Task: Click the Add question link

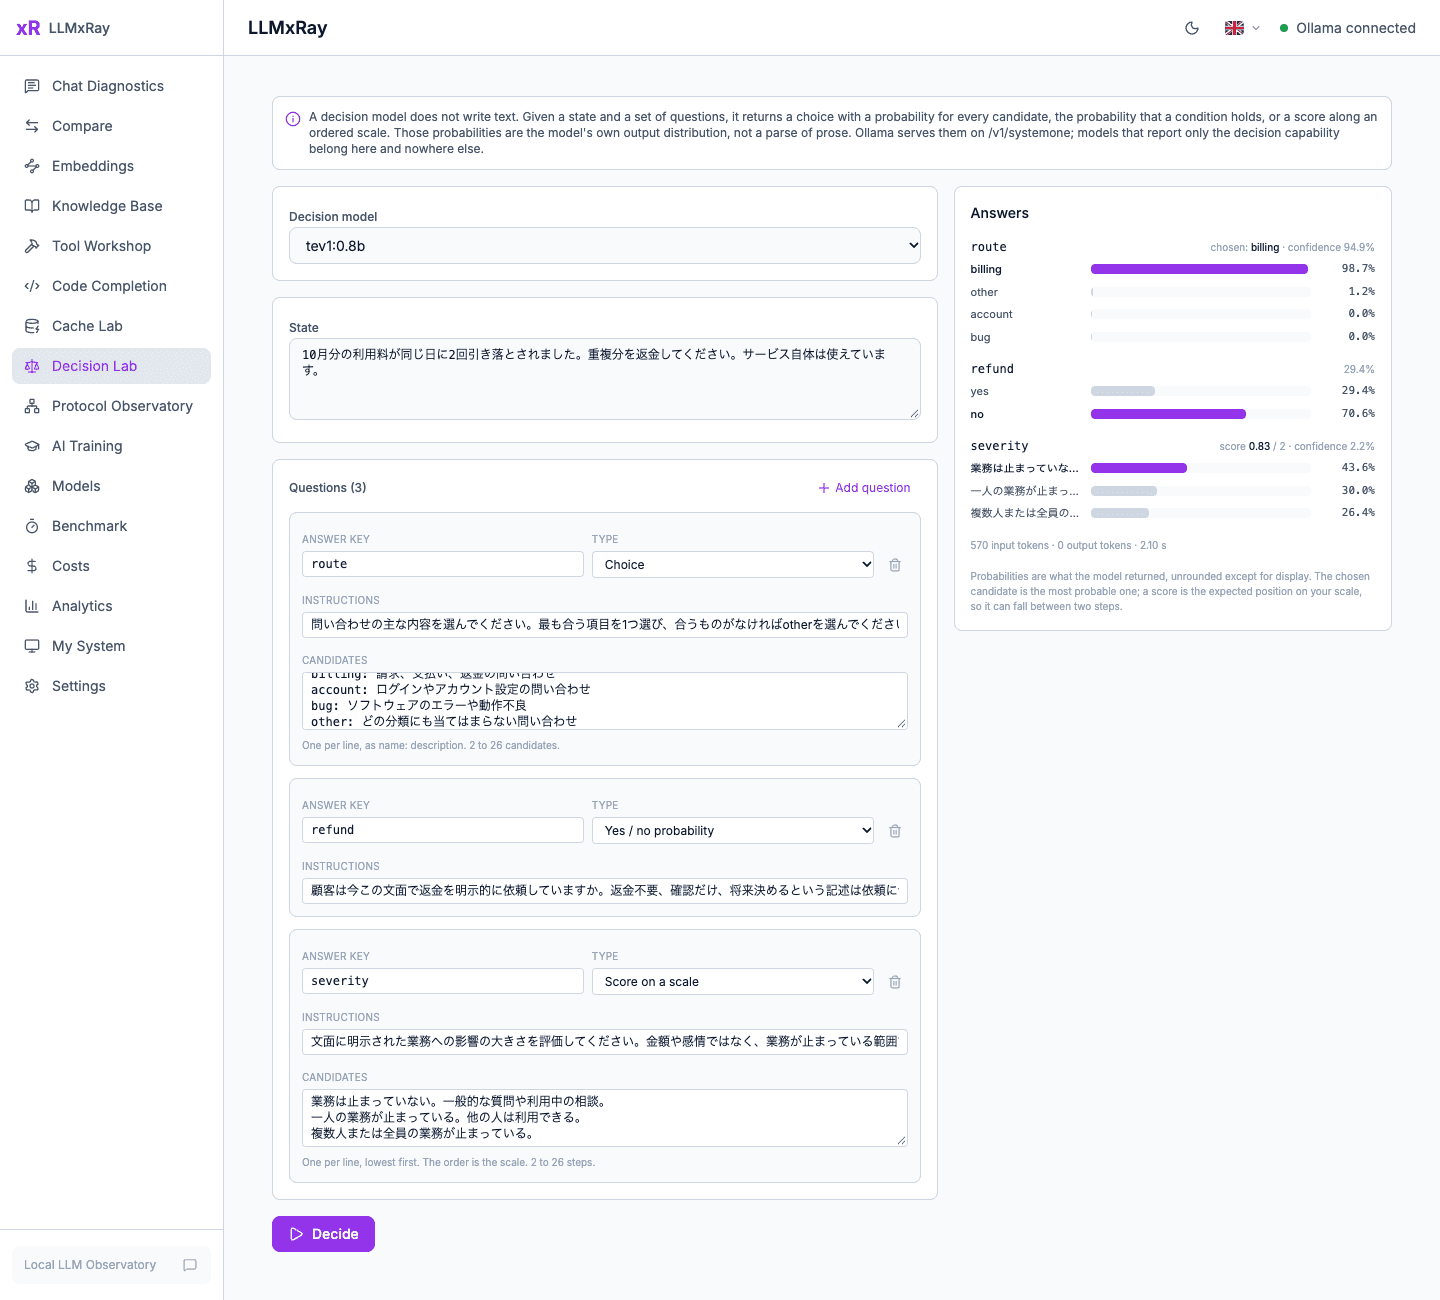Action: [865, 488]
